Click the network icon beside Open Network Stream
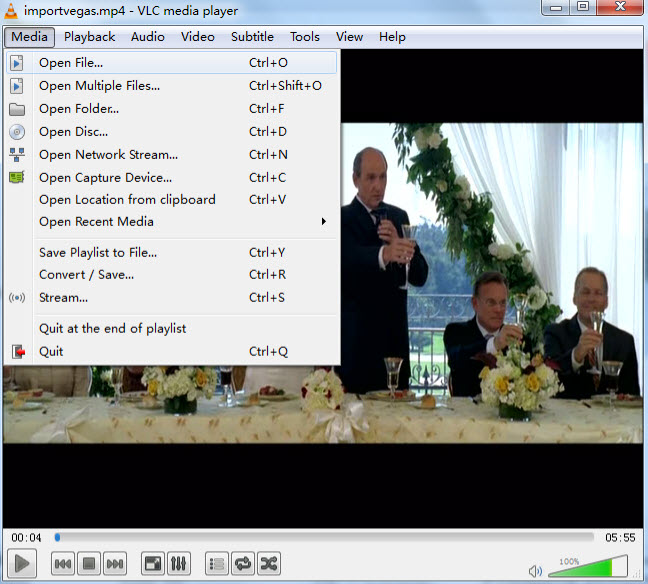 [x=17, y=155]
